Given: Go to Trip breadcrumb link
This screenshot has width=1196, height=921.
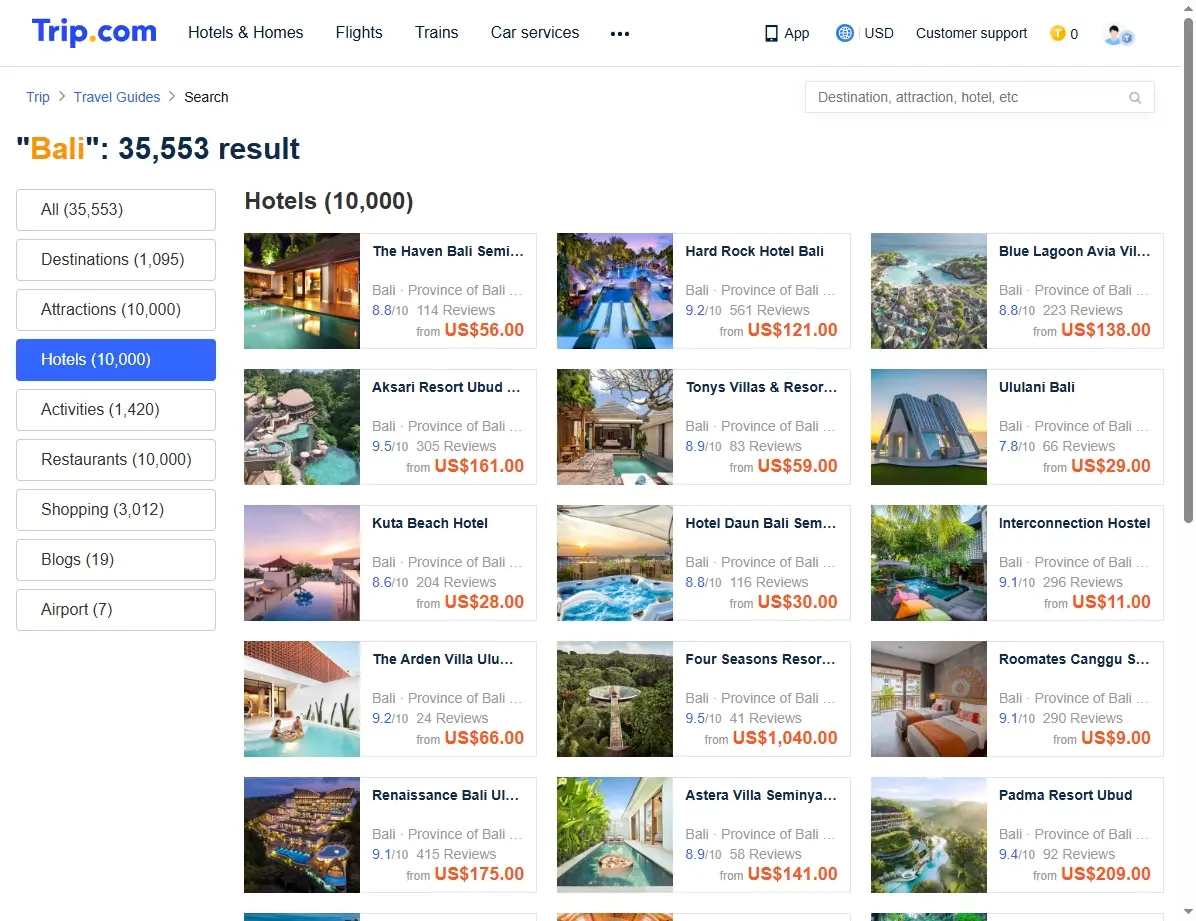Looking at the screenshot, I should click(x=37, y=97).
